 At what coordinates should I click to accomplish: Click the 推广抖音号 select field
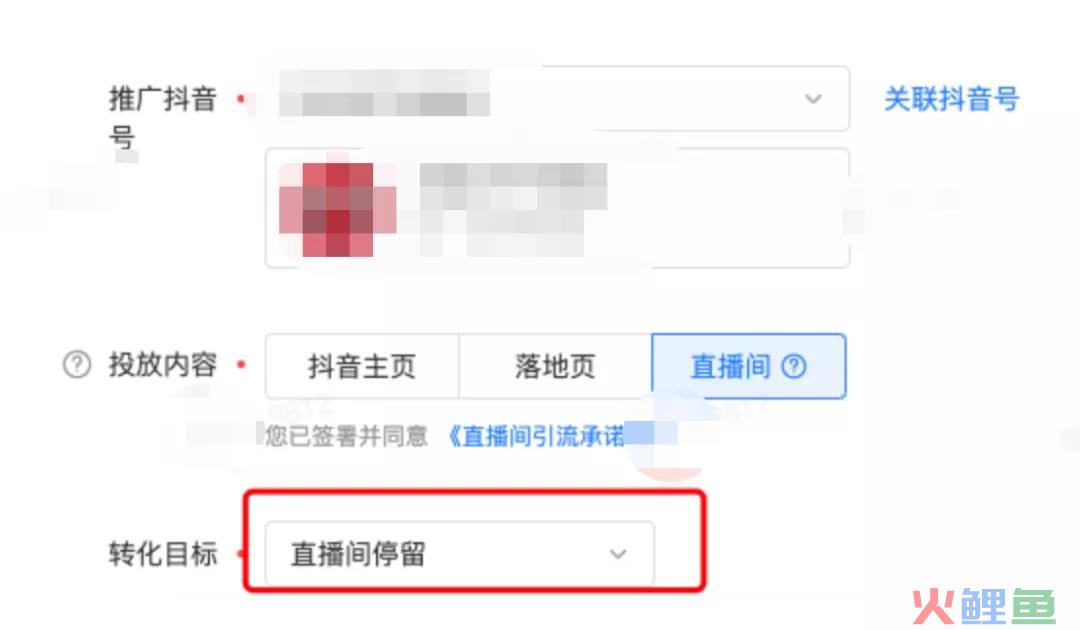(557, 98)
